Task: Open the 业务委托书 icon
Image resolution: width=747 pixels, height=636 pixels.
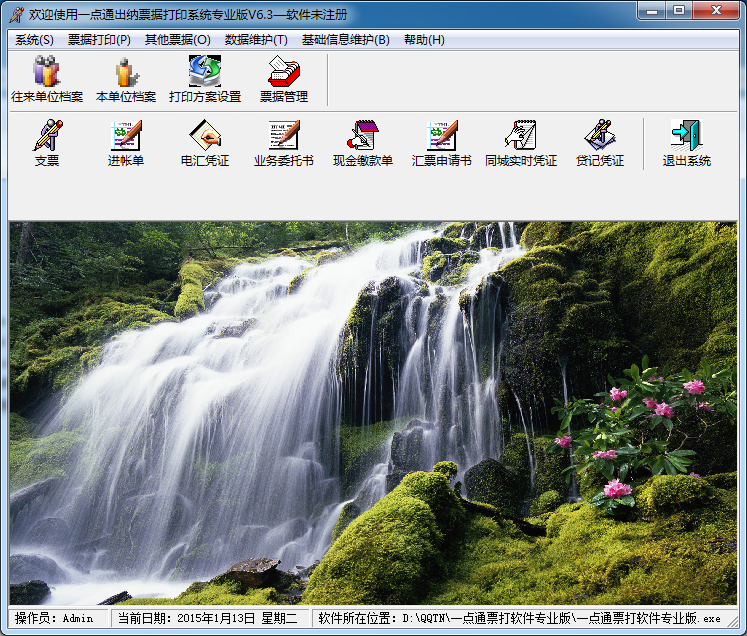Action: [x=283, y=142]
